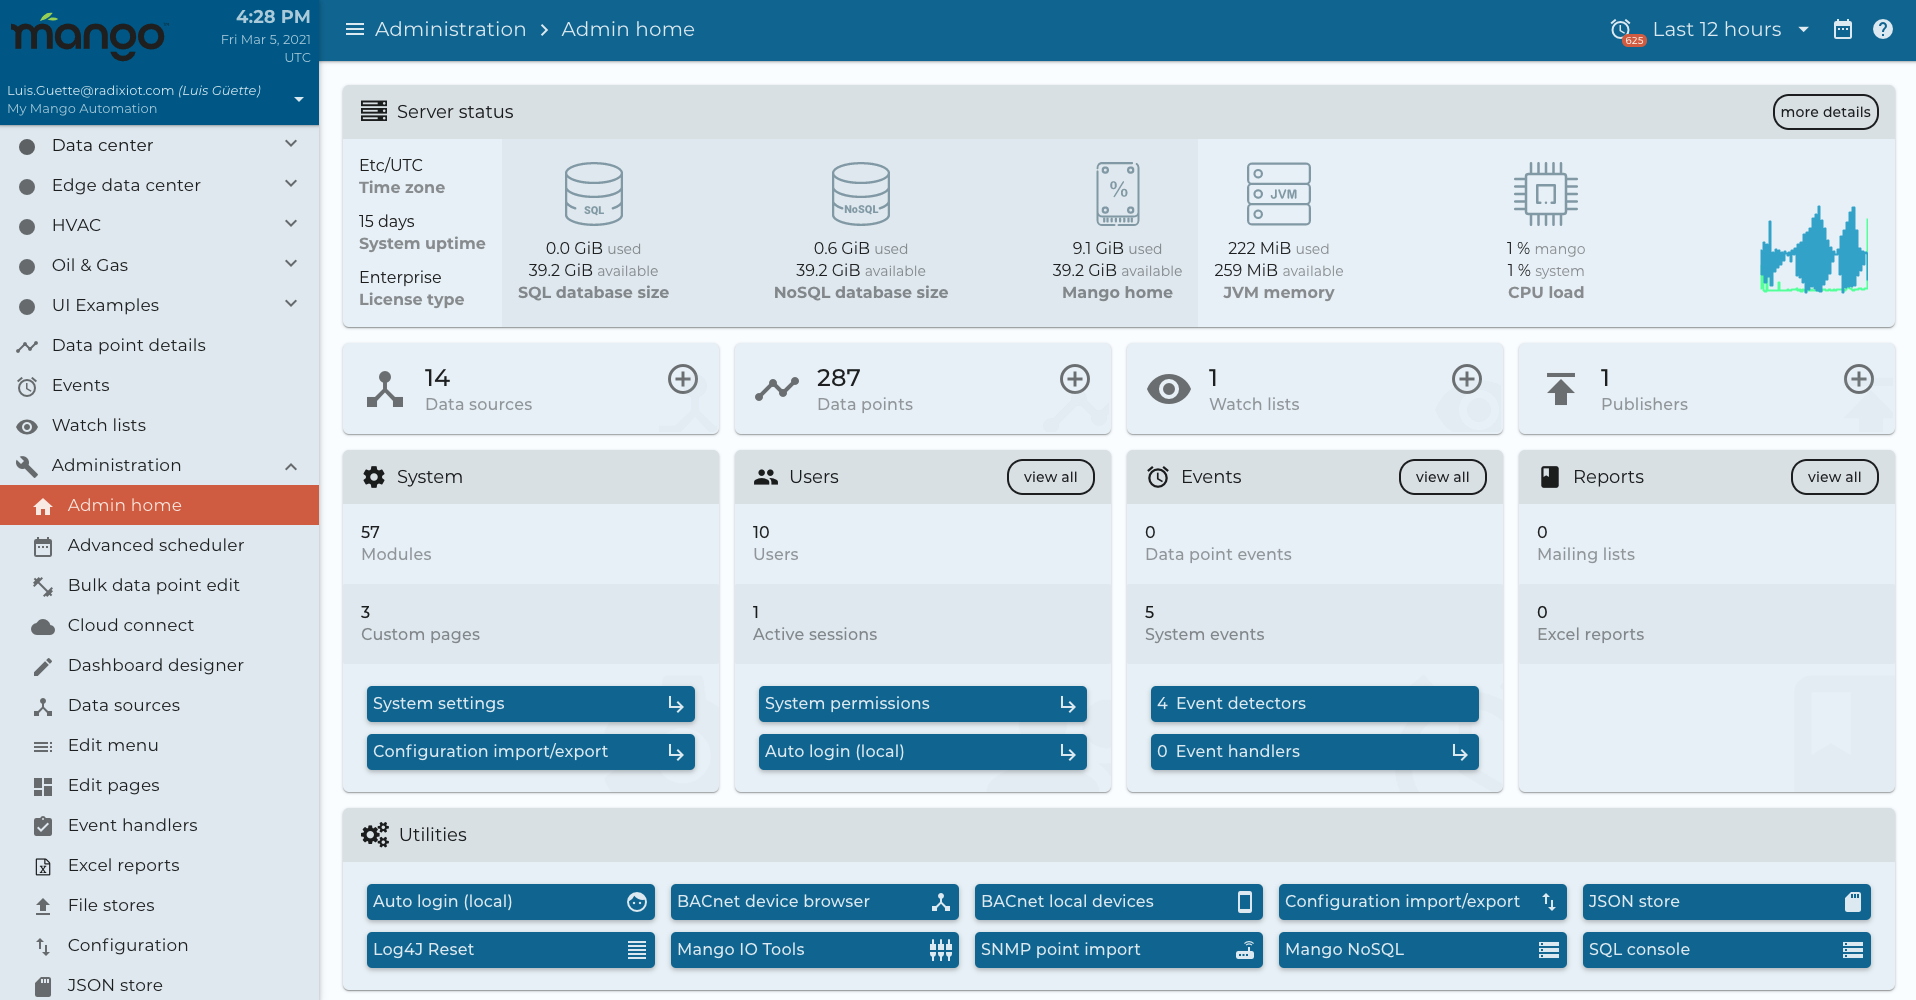Go to Events in the sidebar
The height and width of the screenshot is (1000, 1916).
160,385
